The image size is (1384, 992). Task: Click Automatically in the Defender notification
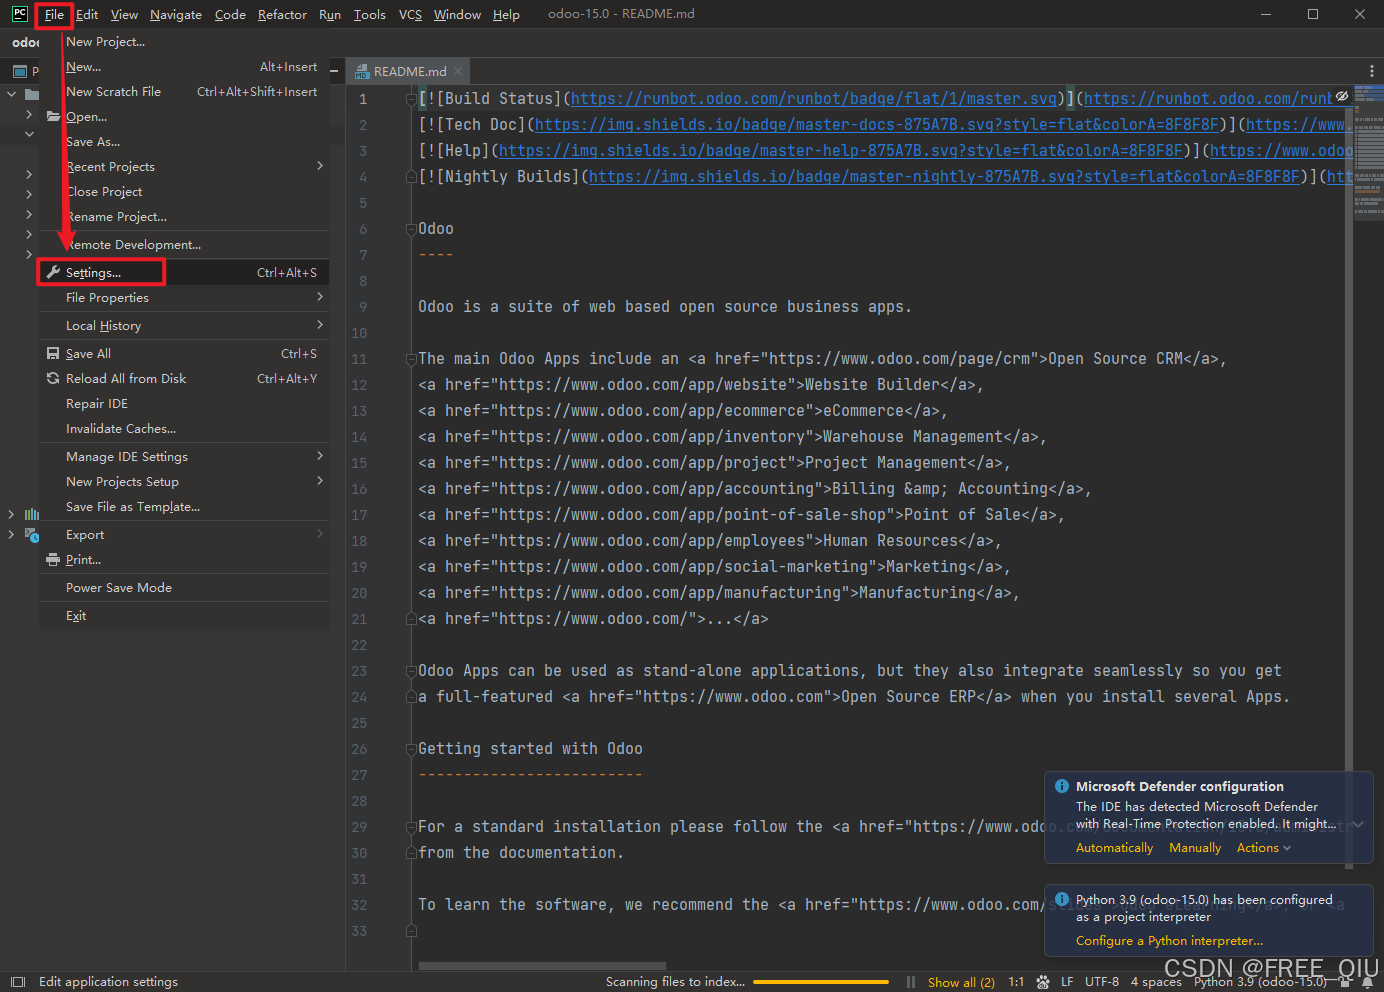tap(1114, 848)
